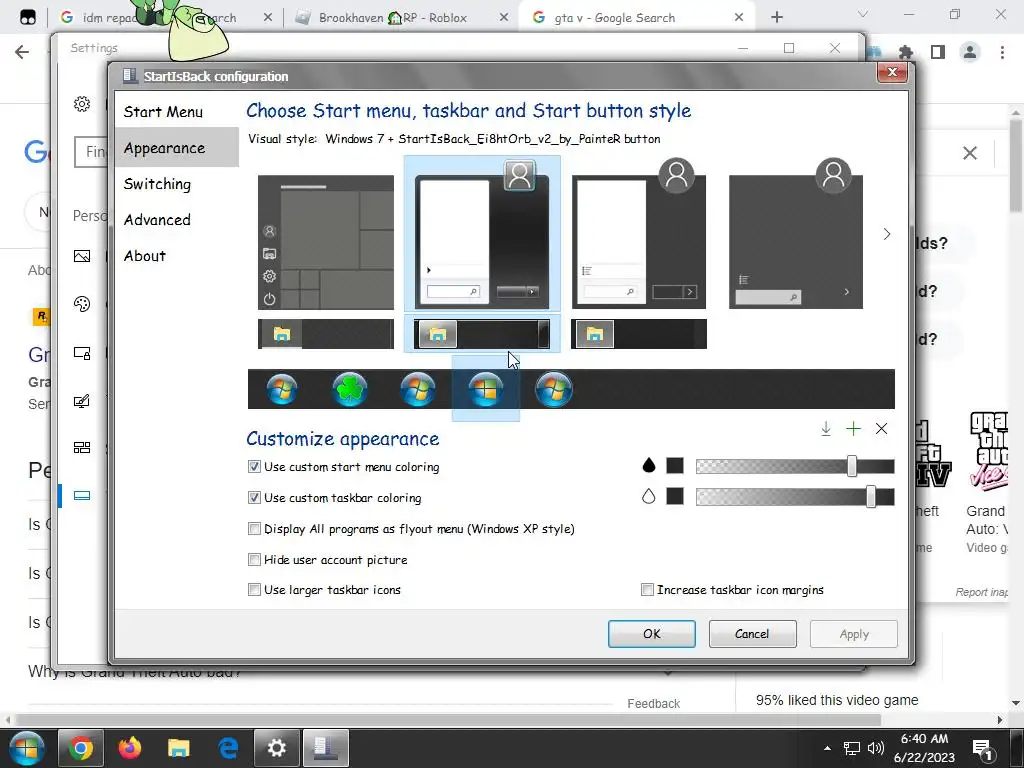The width and height of the screenshot is (1024, 768).
Task: Open the Chrome tab search dropdown
Action: click(x=863, y=14)
